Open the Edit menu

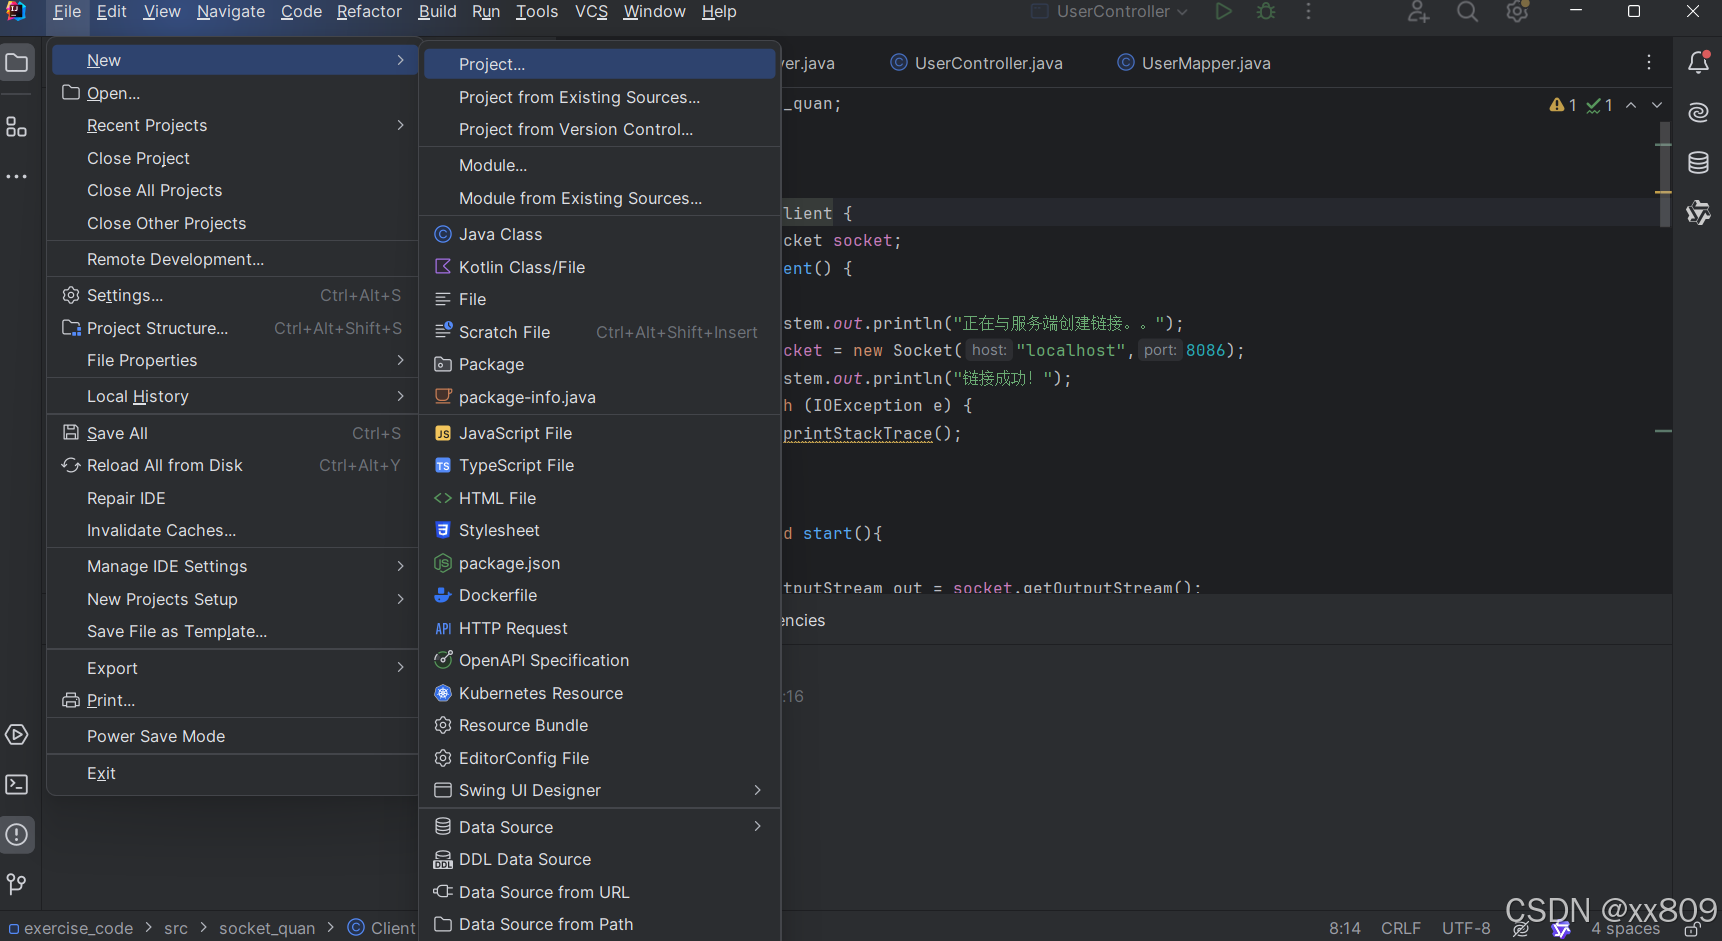[111, 12]
